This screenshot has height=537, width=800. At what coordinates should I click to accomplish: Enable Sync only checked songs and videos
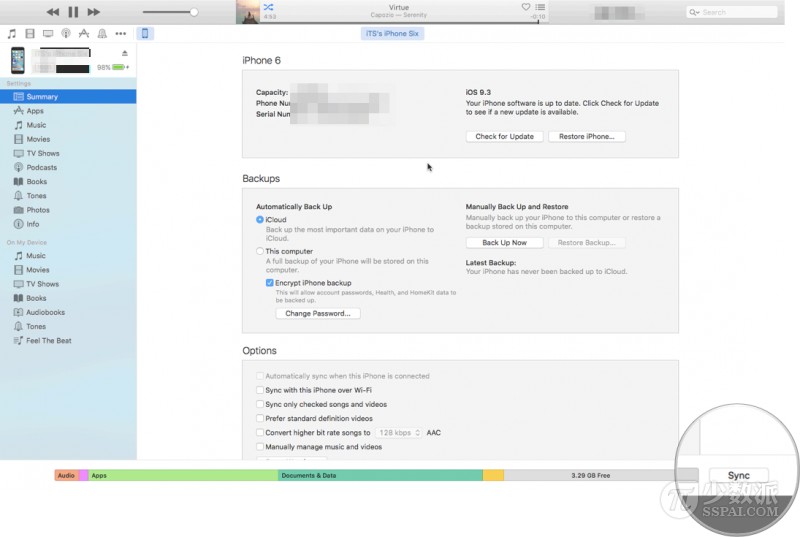[x=260, y=404]
